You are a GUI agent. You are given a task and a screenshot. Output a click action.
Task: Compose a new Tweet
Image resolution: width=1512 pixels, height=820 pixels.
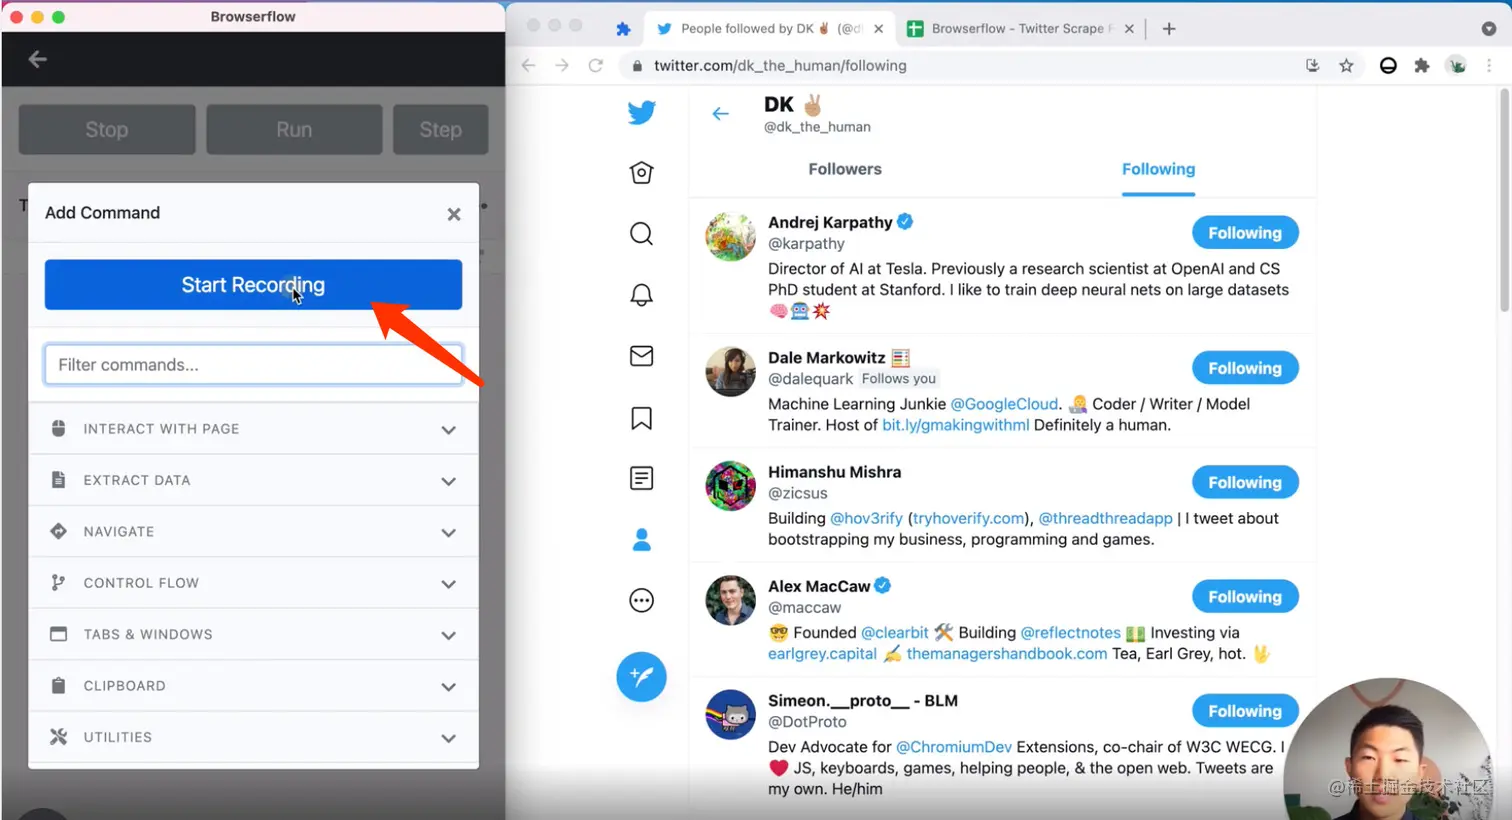click(x=642, y=677)
